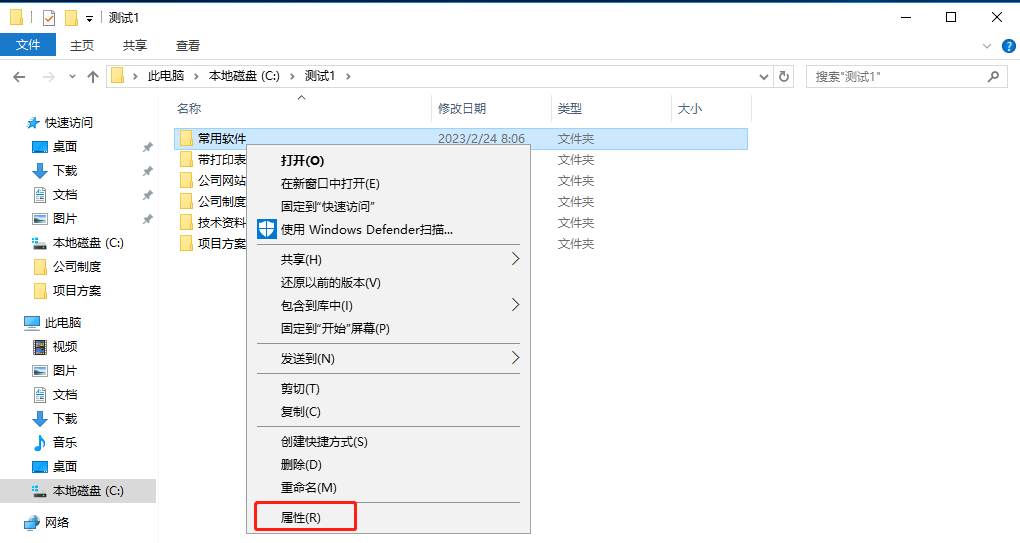Open 网络 in the navigation pane

tap(57, 522)
